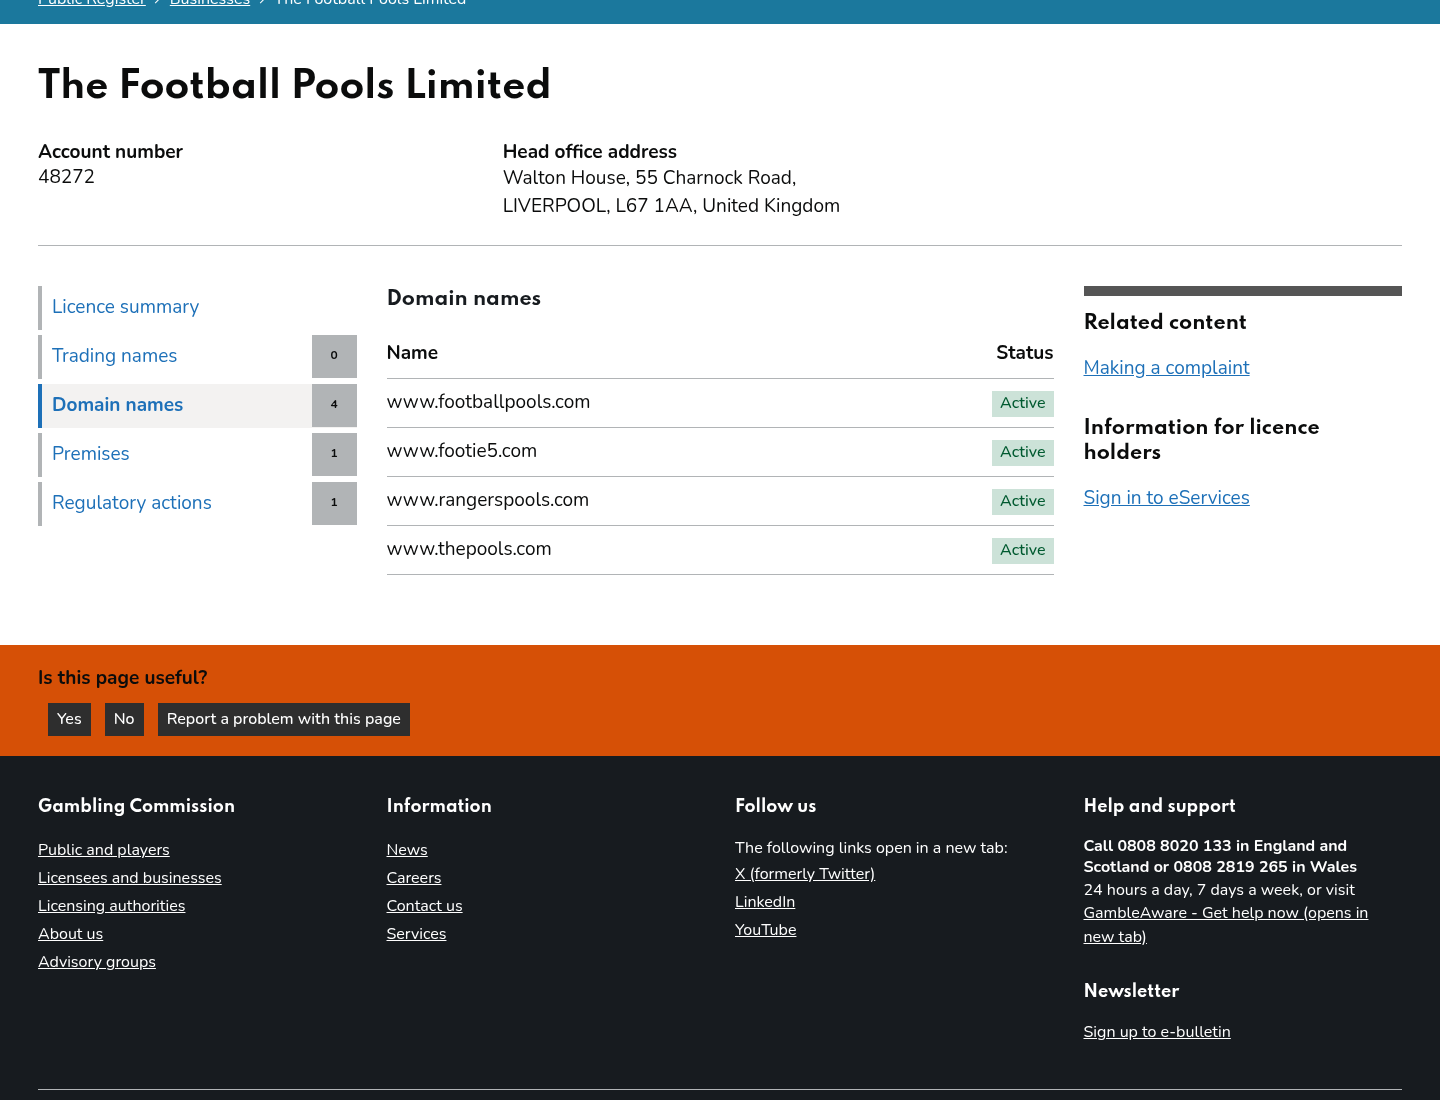Select www.footballpools.com domain text
Viewport: 1440px width, 1100px height.
pyautogui.click(x=489, y=402)
